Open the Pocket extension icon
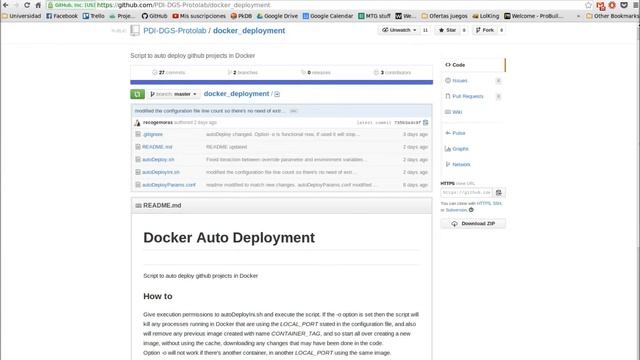 (x=624, y=5)
